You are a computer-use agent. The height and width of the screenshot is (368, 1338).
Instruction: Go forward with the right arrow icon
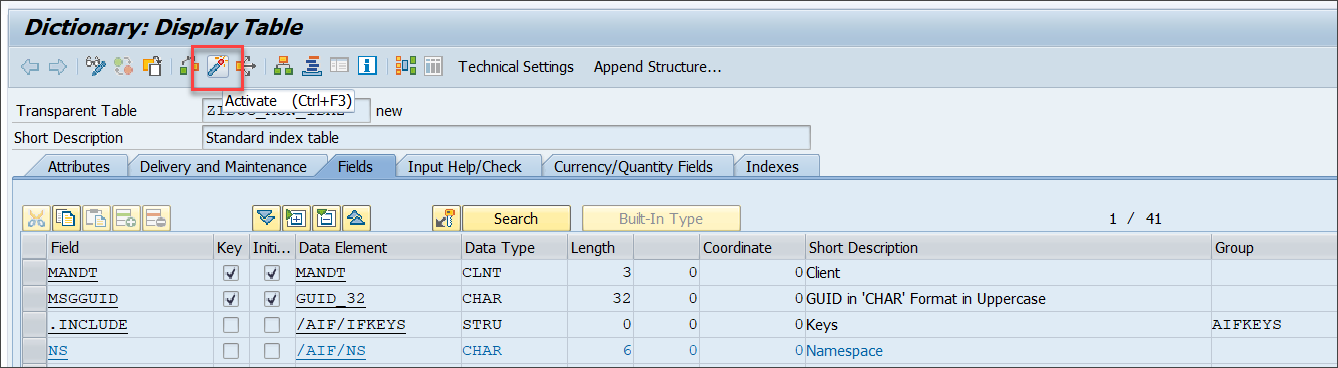(x=58, y=67)
